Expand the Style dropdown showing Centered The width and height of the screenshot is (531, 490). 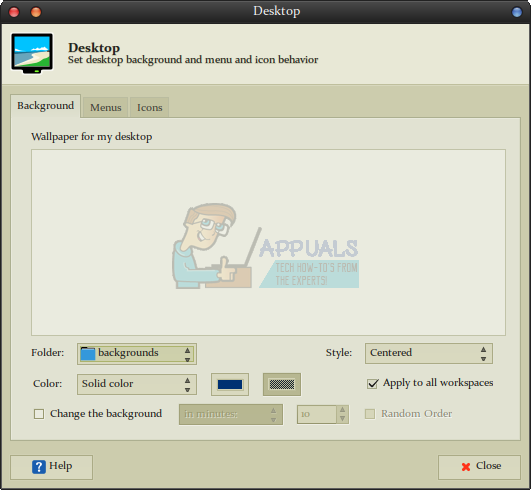(x=429, y=354)
